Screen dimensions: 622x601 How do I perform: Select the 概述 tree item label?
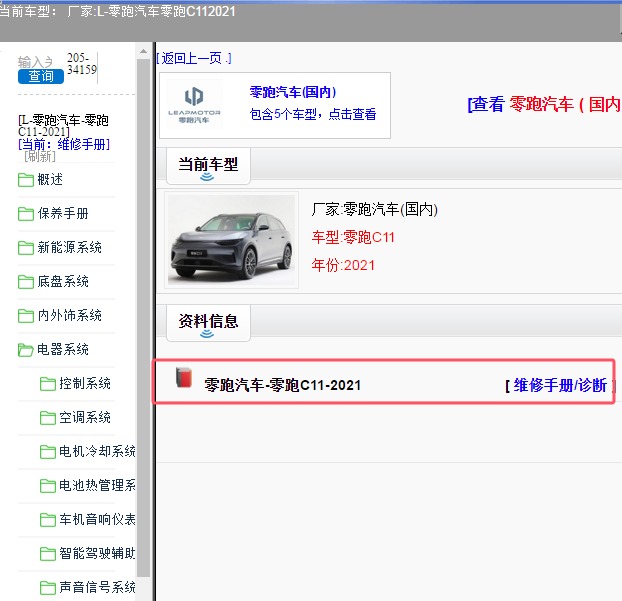click(x=50, y=180)
